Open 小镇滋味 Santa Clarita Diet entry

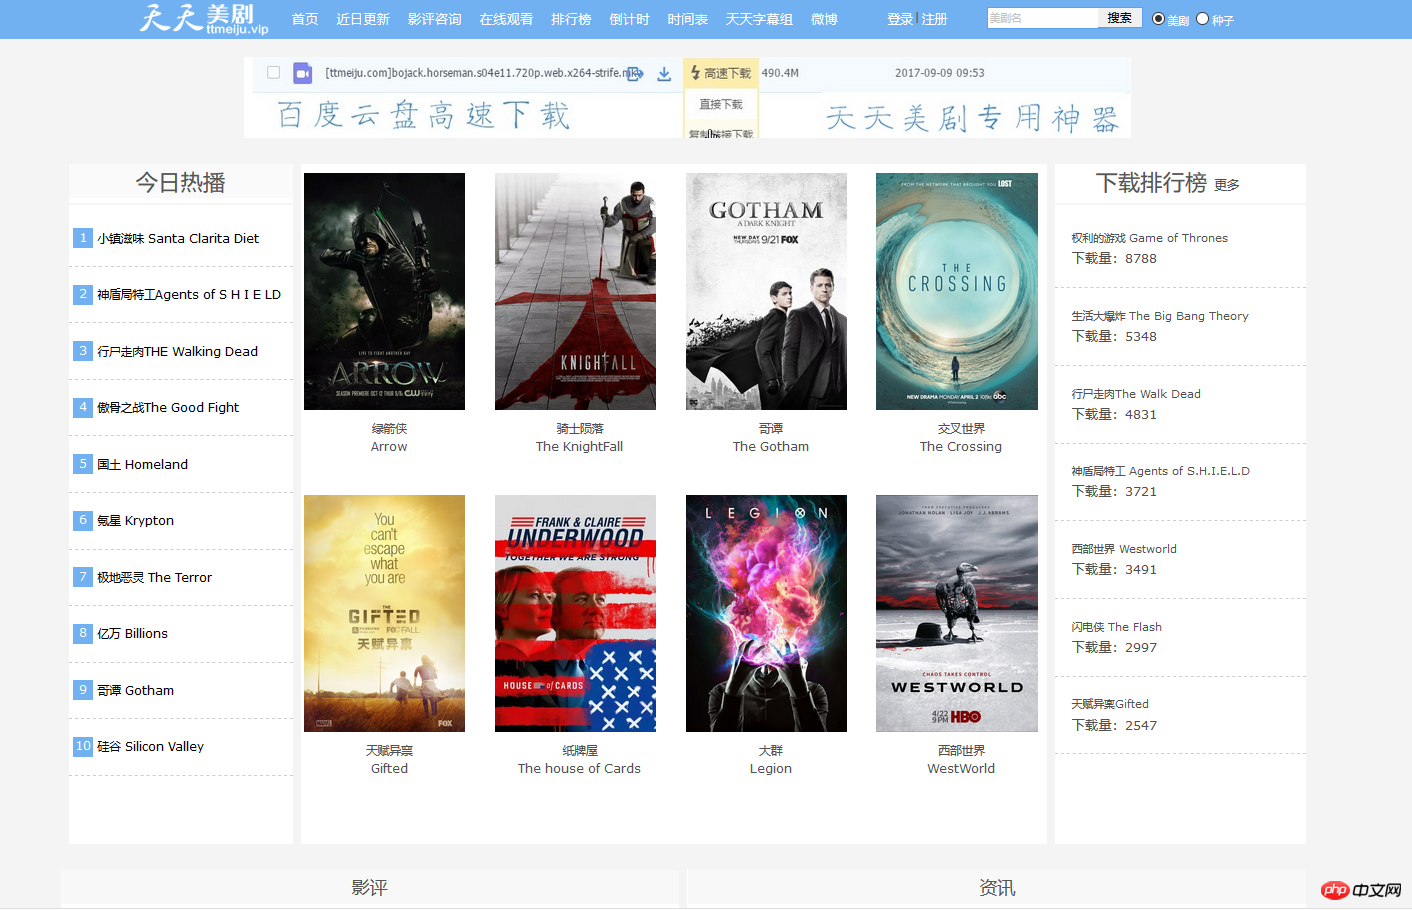(178, 238)
